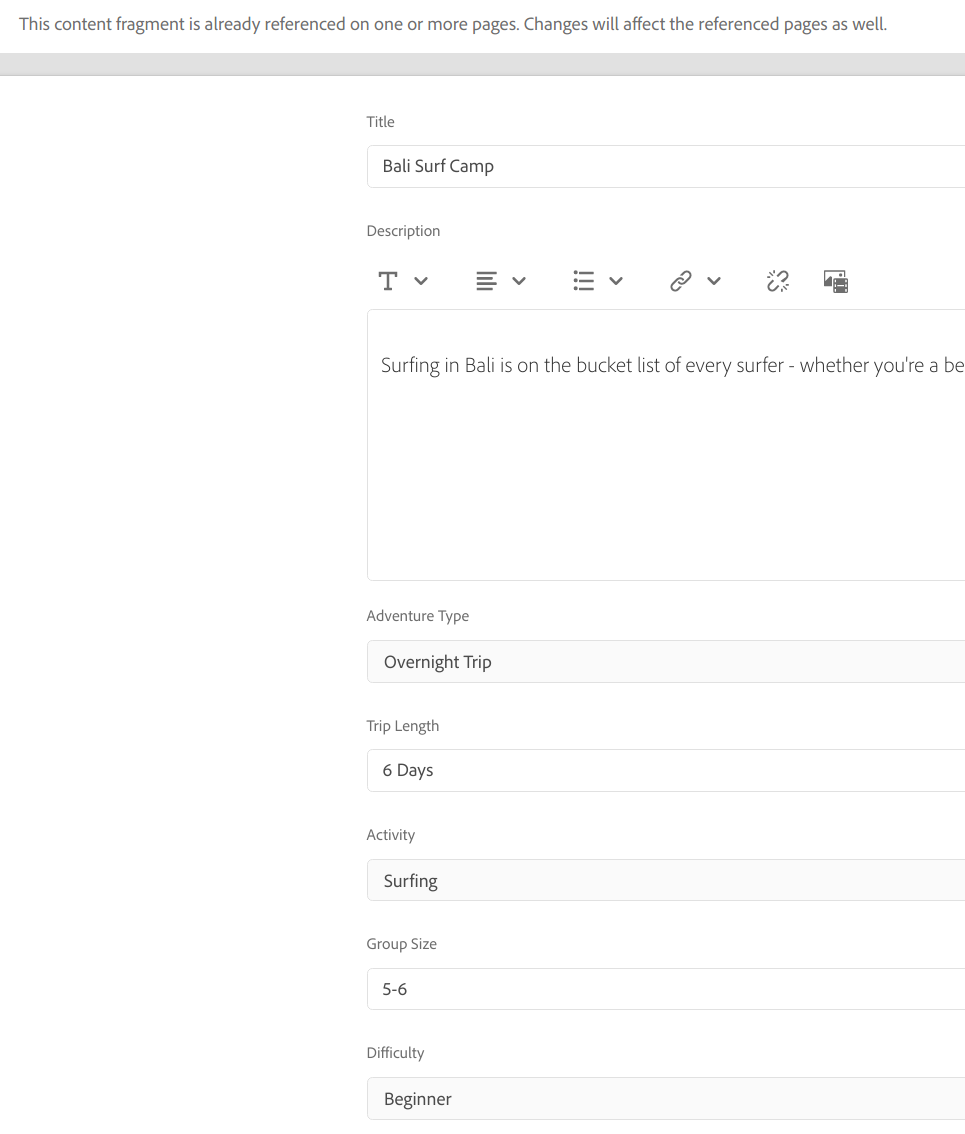The height and width of the screenshot is (1134, 965).
Task: Click the Group Size label
Action: 401,945
